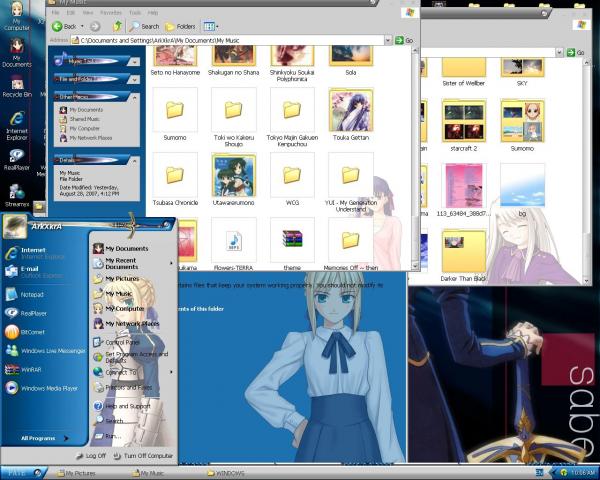Open the Favorites menu in My Music
Viewport: 600px width, 480px height.
pyautogui.click(x=111, y=13)
